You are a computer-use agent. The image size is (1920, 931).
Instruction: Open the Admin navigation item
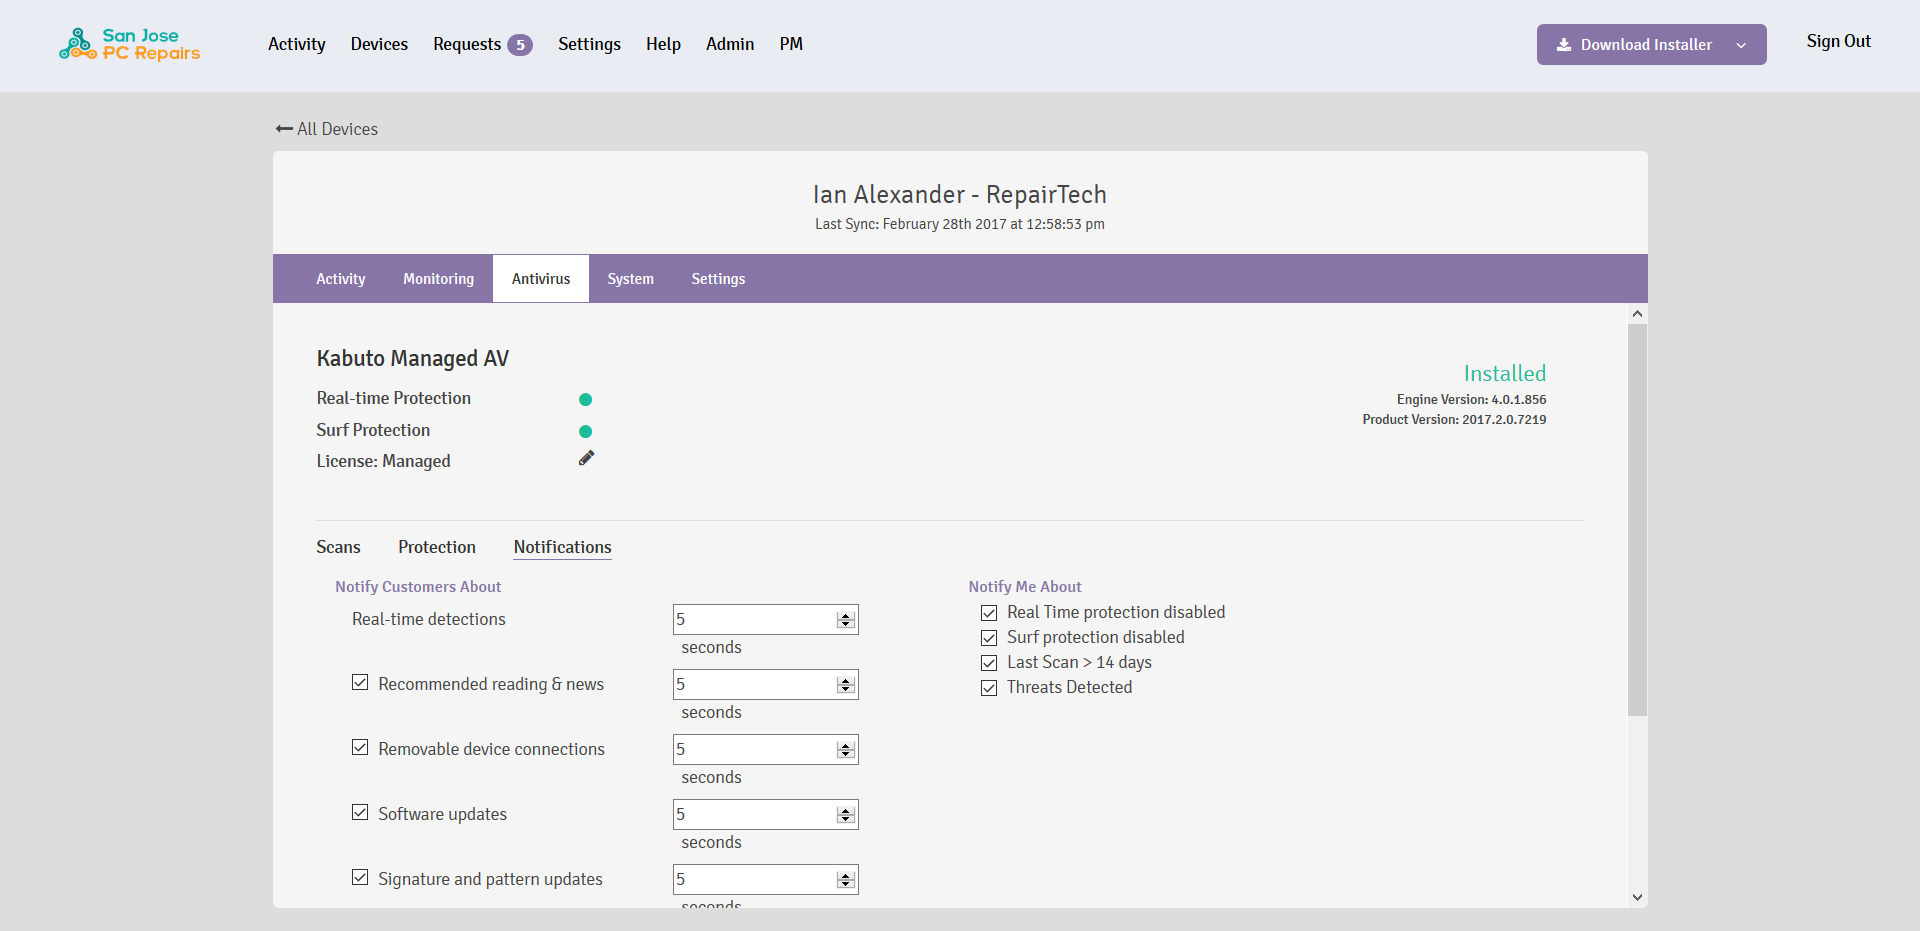click(730, 44)
